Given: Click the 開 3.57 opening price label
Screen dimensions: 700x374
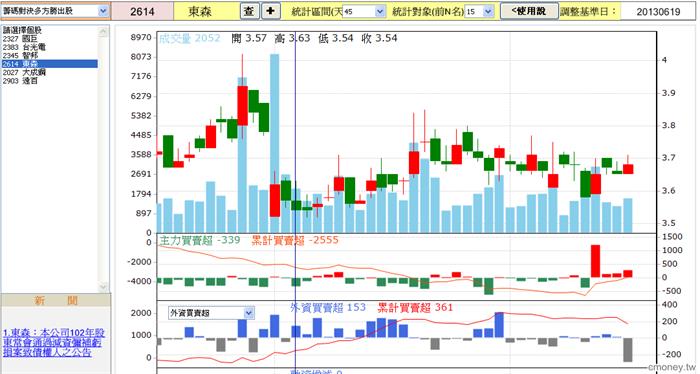Looking at the screenshot, I should click(x=249, y=38).
